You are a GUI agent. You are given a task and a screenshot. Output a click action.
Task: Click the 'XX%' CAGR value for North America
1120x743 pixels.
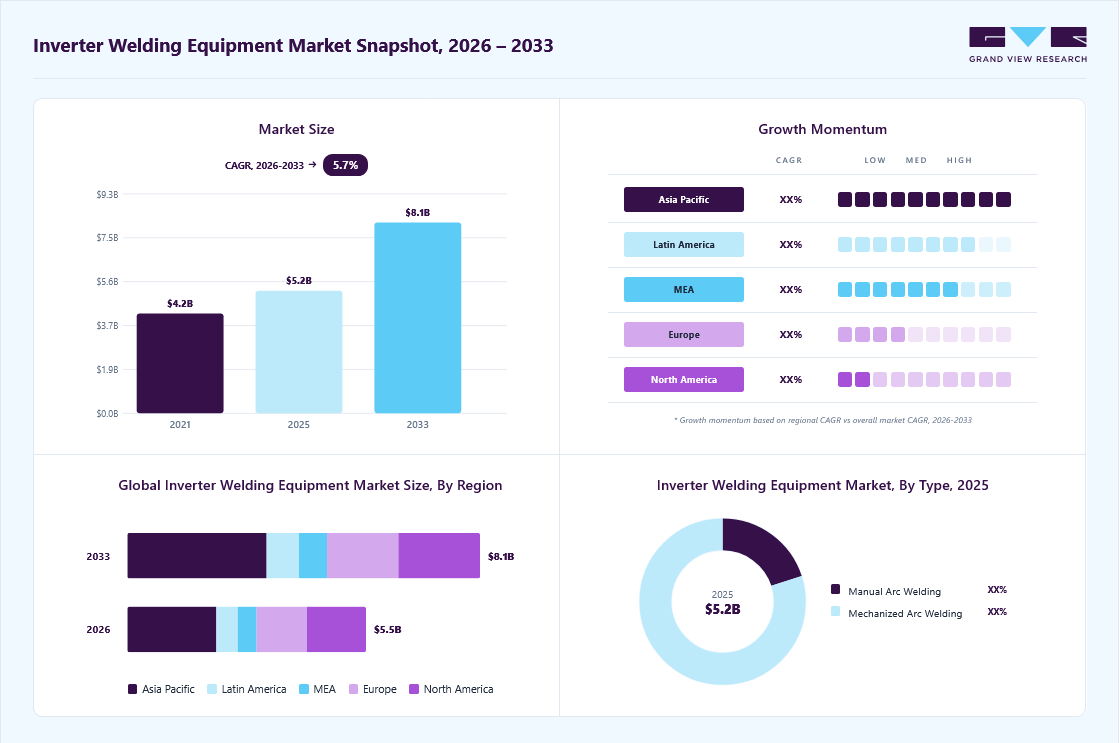point(791,379)
